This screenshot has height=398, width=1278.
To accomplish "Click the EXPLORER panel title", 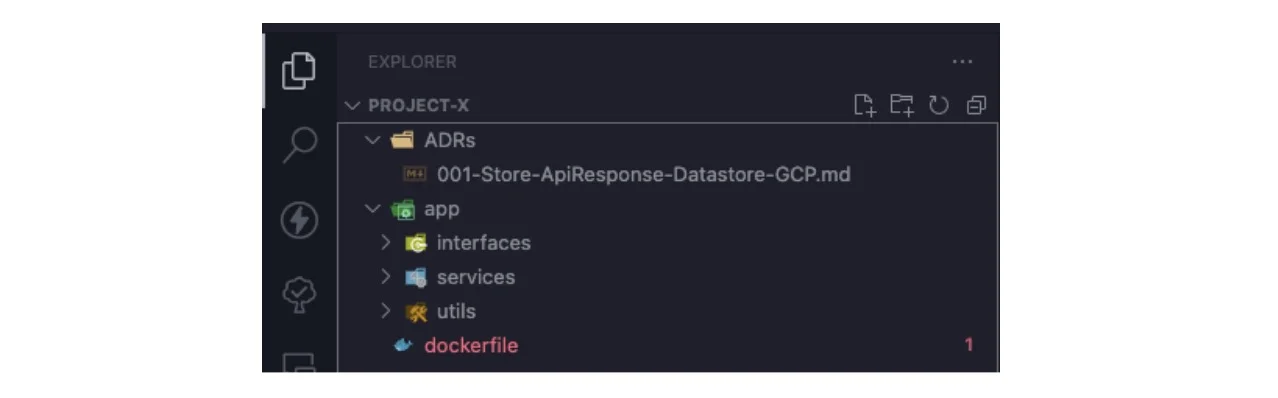I will point(412,62).
